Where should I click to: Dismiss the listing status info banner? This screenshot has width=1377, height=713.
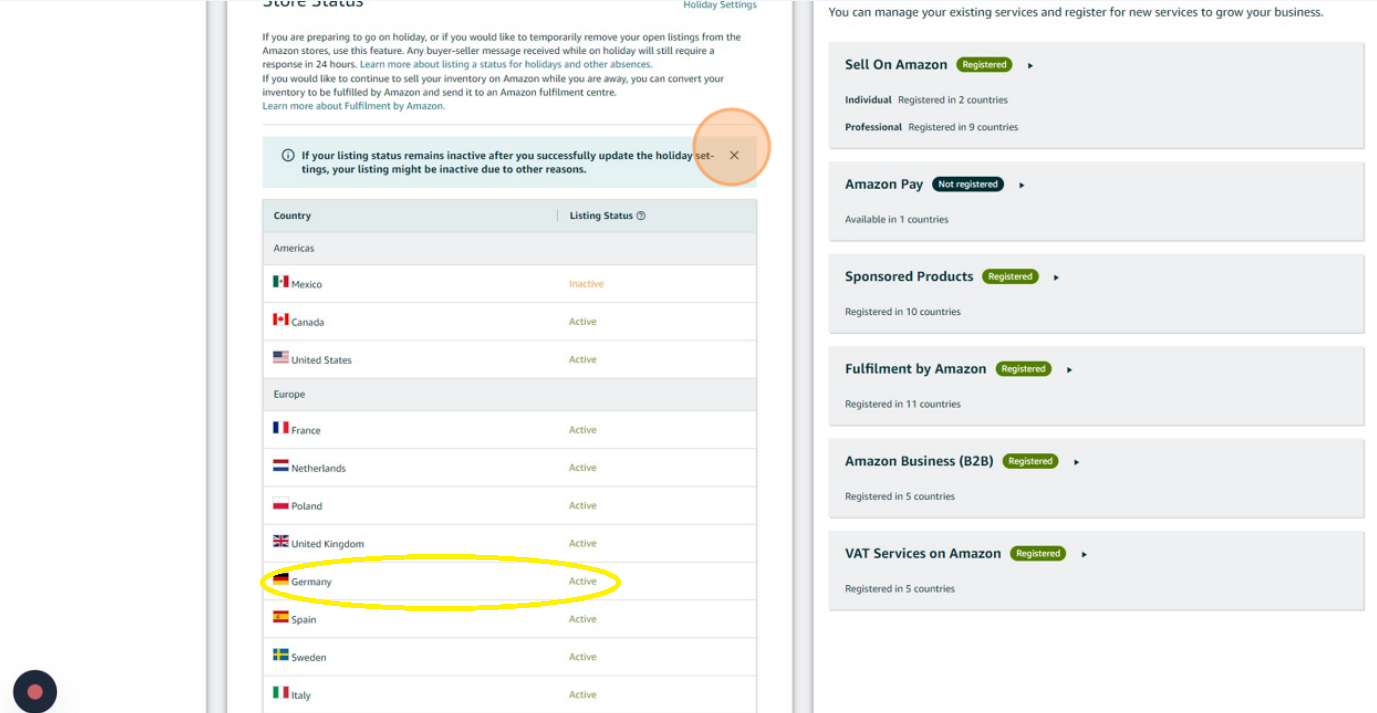click(x=734, y=156)
